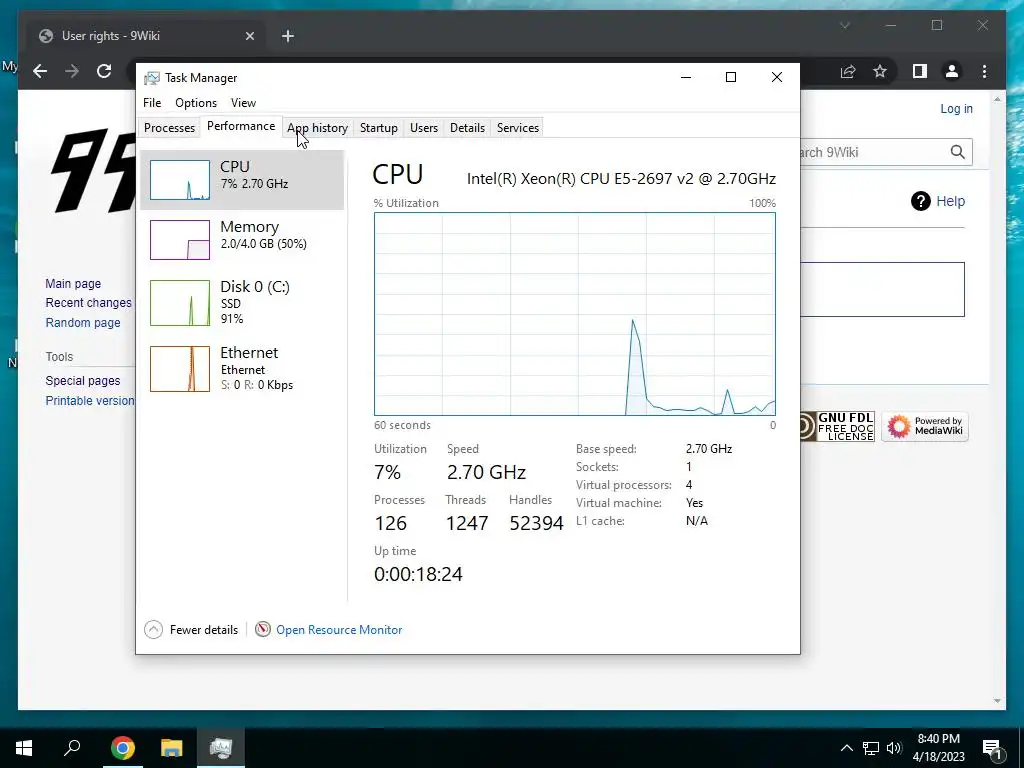Open the Options menu in Task Manager
1024x768 pixels.
click(x=196, y=103)
